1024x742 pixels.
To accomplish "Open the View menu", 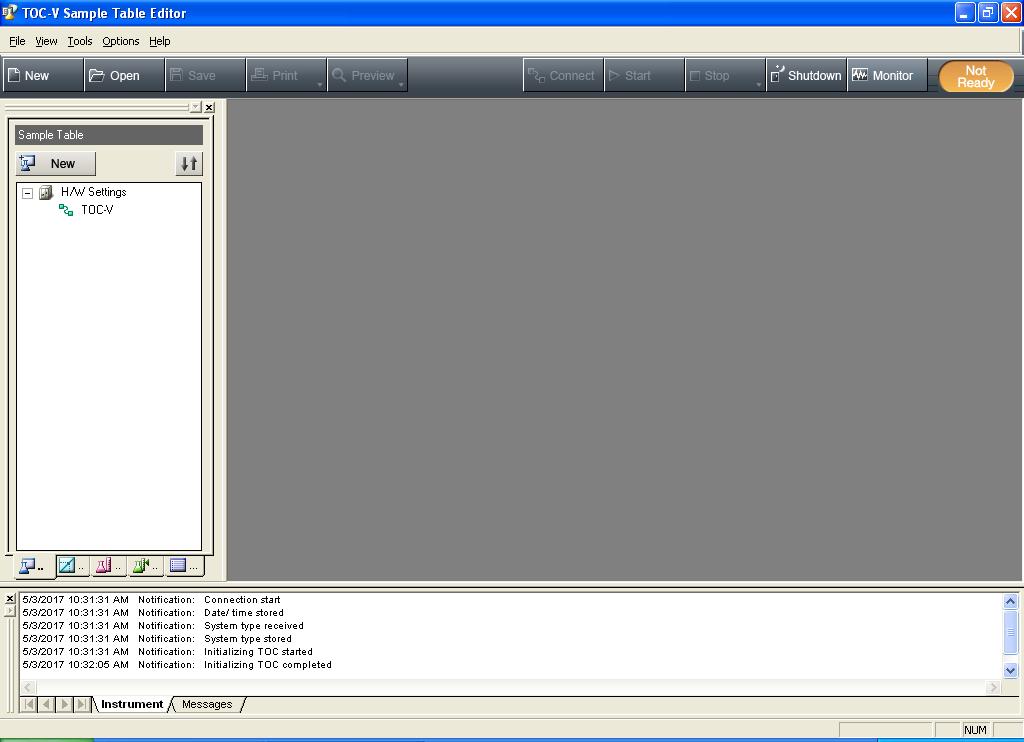I will click(46, 41).
